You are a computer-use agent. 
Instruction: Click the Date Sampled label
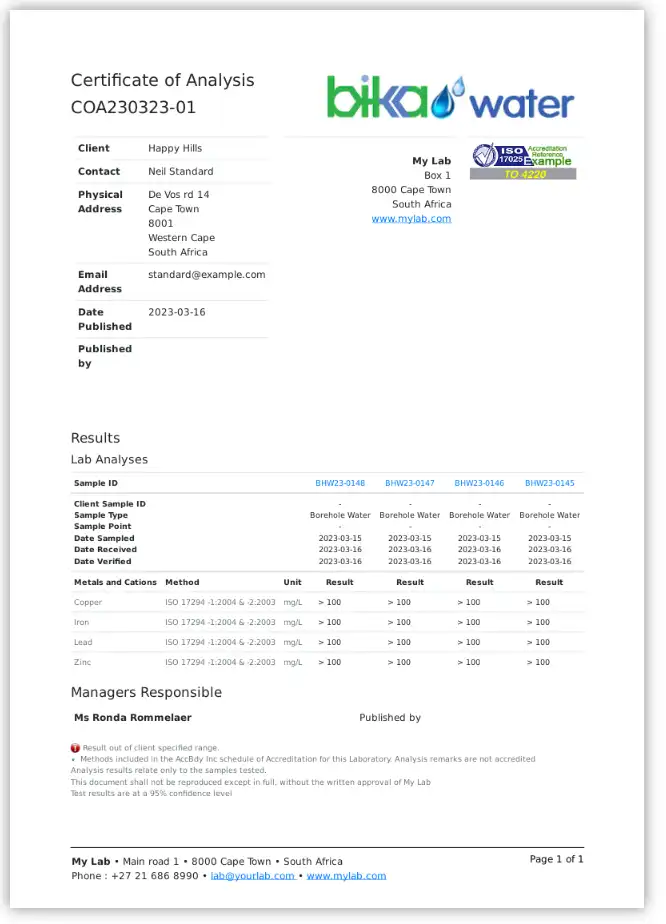pyautogui.click(x=104, y=538)
